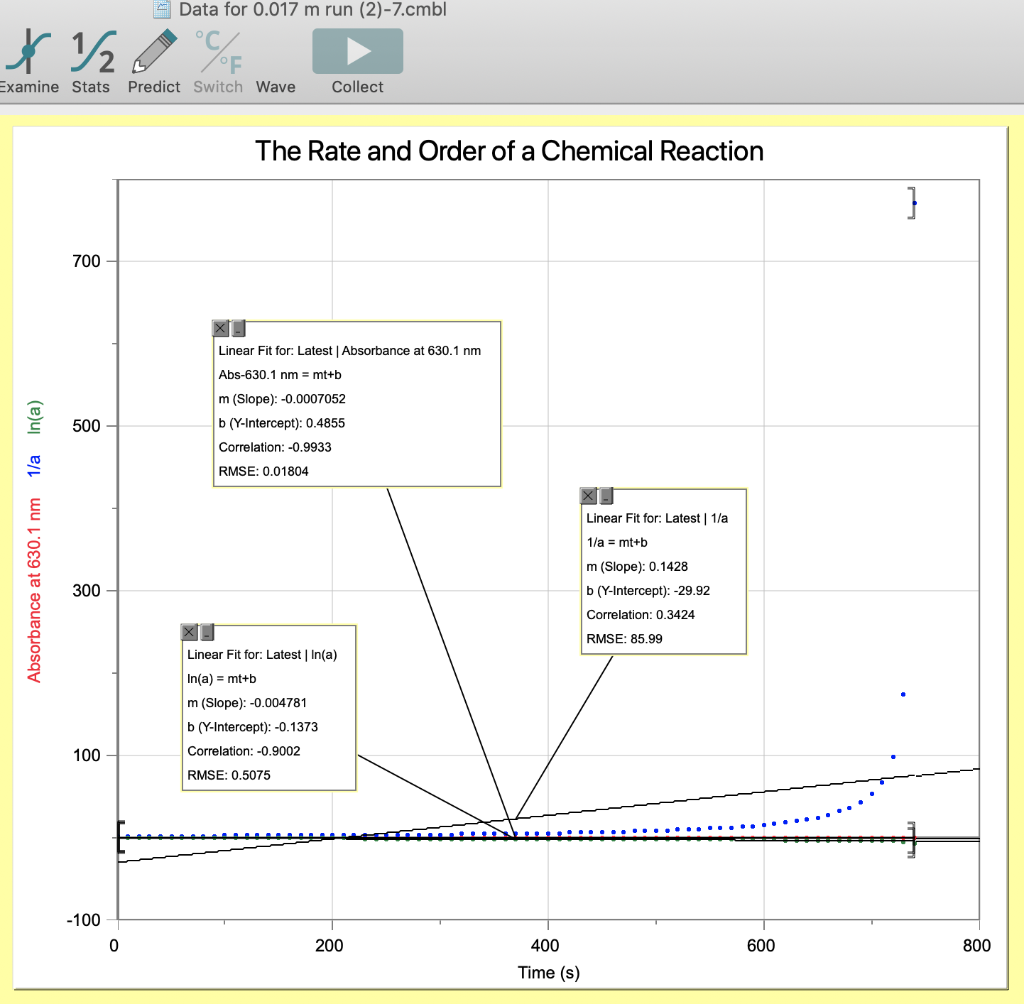
Task: Select RMSE value 85.99
Action: [x=646, y=639]
